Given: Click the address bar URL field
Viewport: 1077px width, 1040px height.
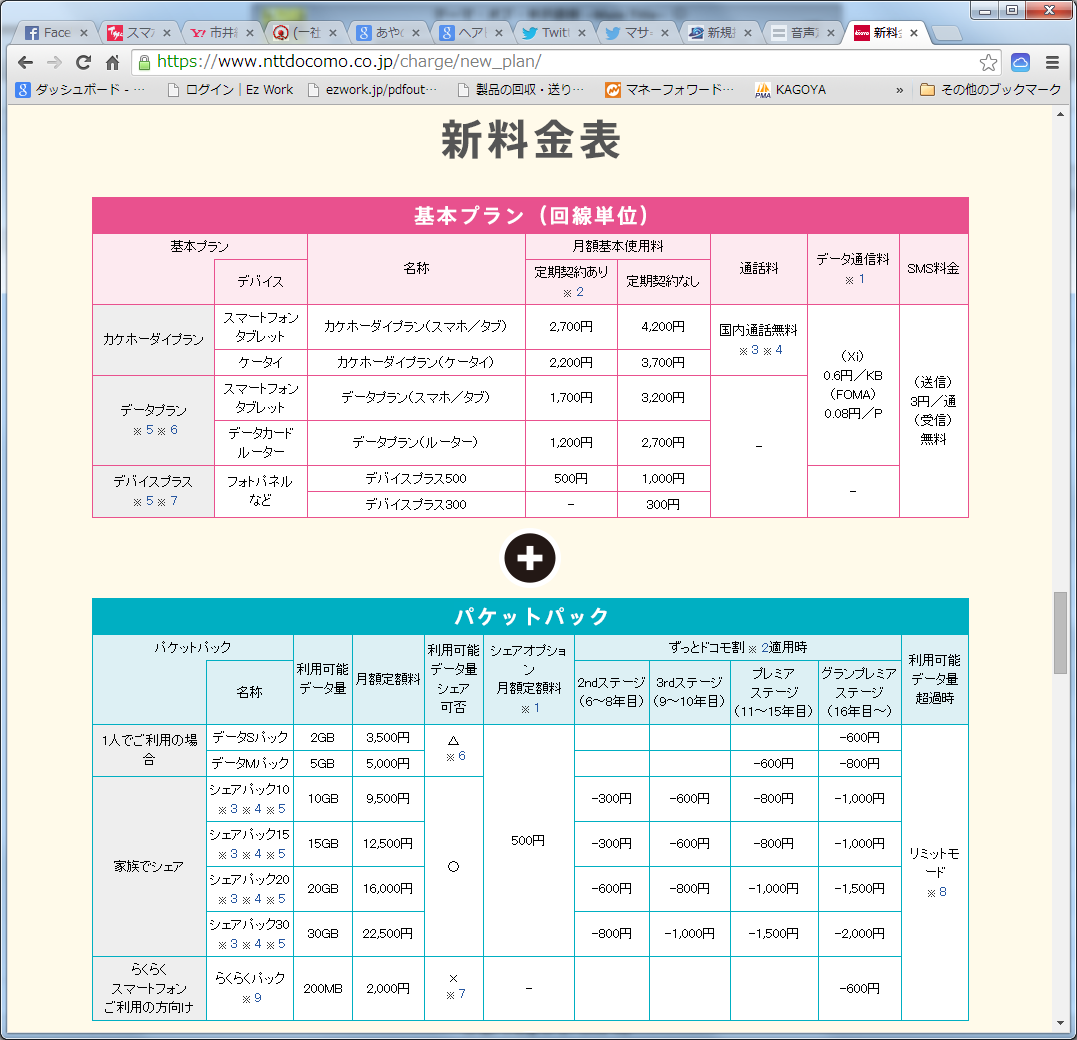Looking at the screenshot, I should (x=560, y=62).
